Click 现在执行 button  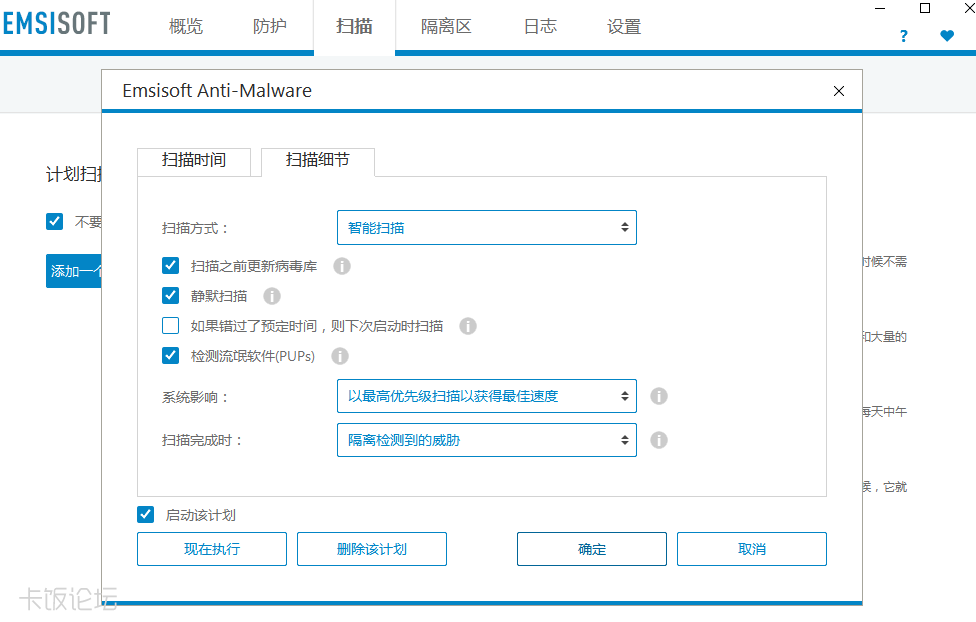click(212, 549)
